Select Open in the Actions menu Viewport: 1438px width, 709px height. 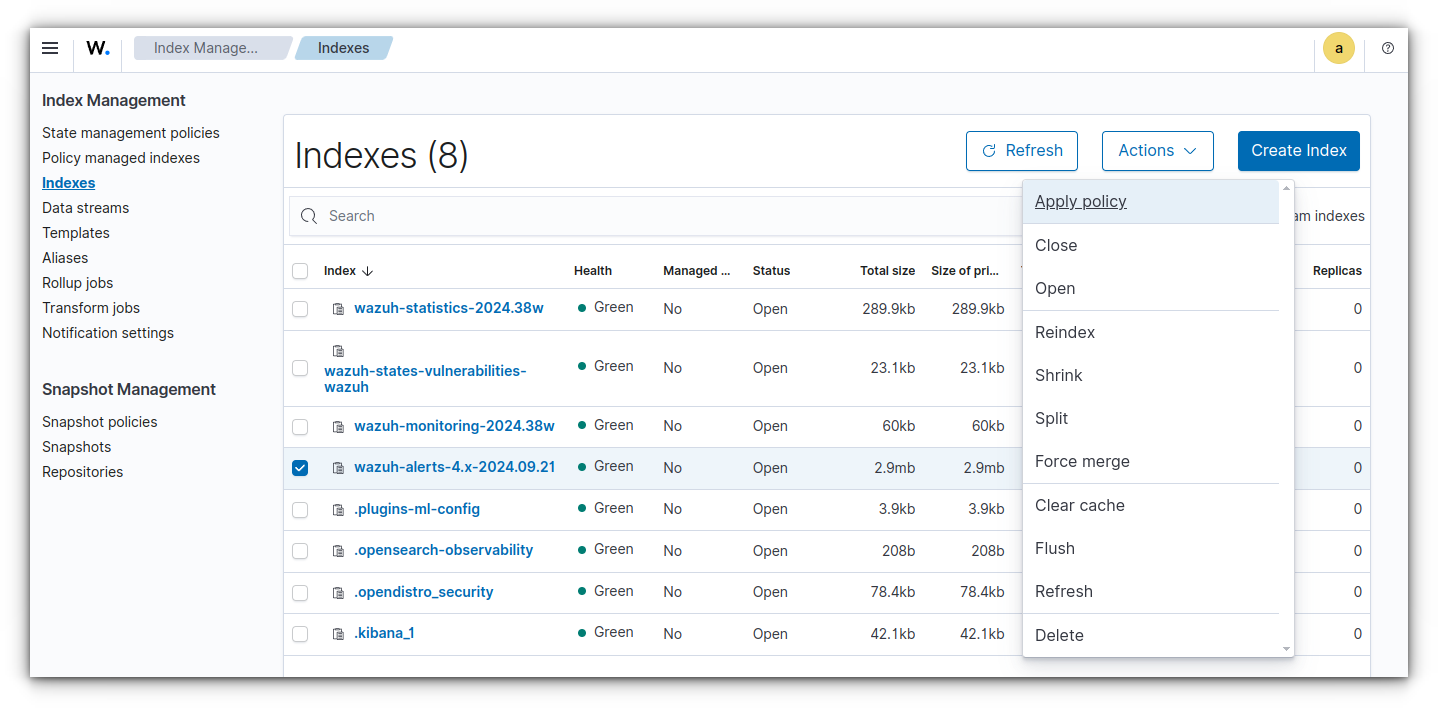1150,288
